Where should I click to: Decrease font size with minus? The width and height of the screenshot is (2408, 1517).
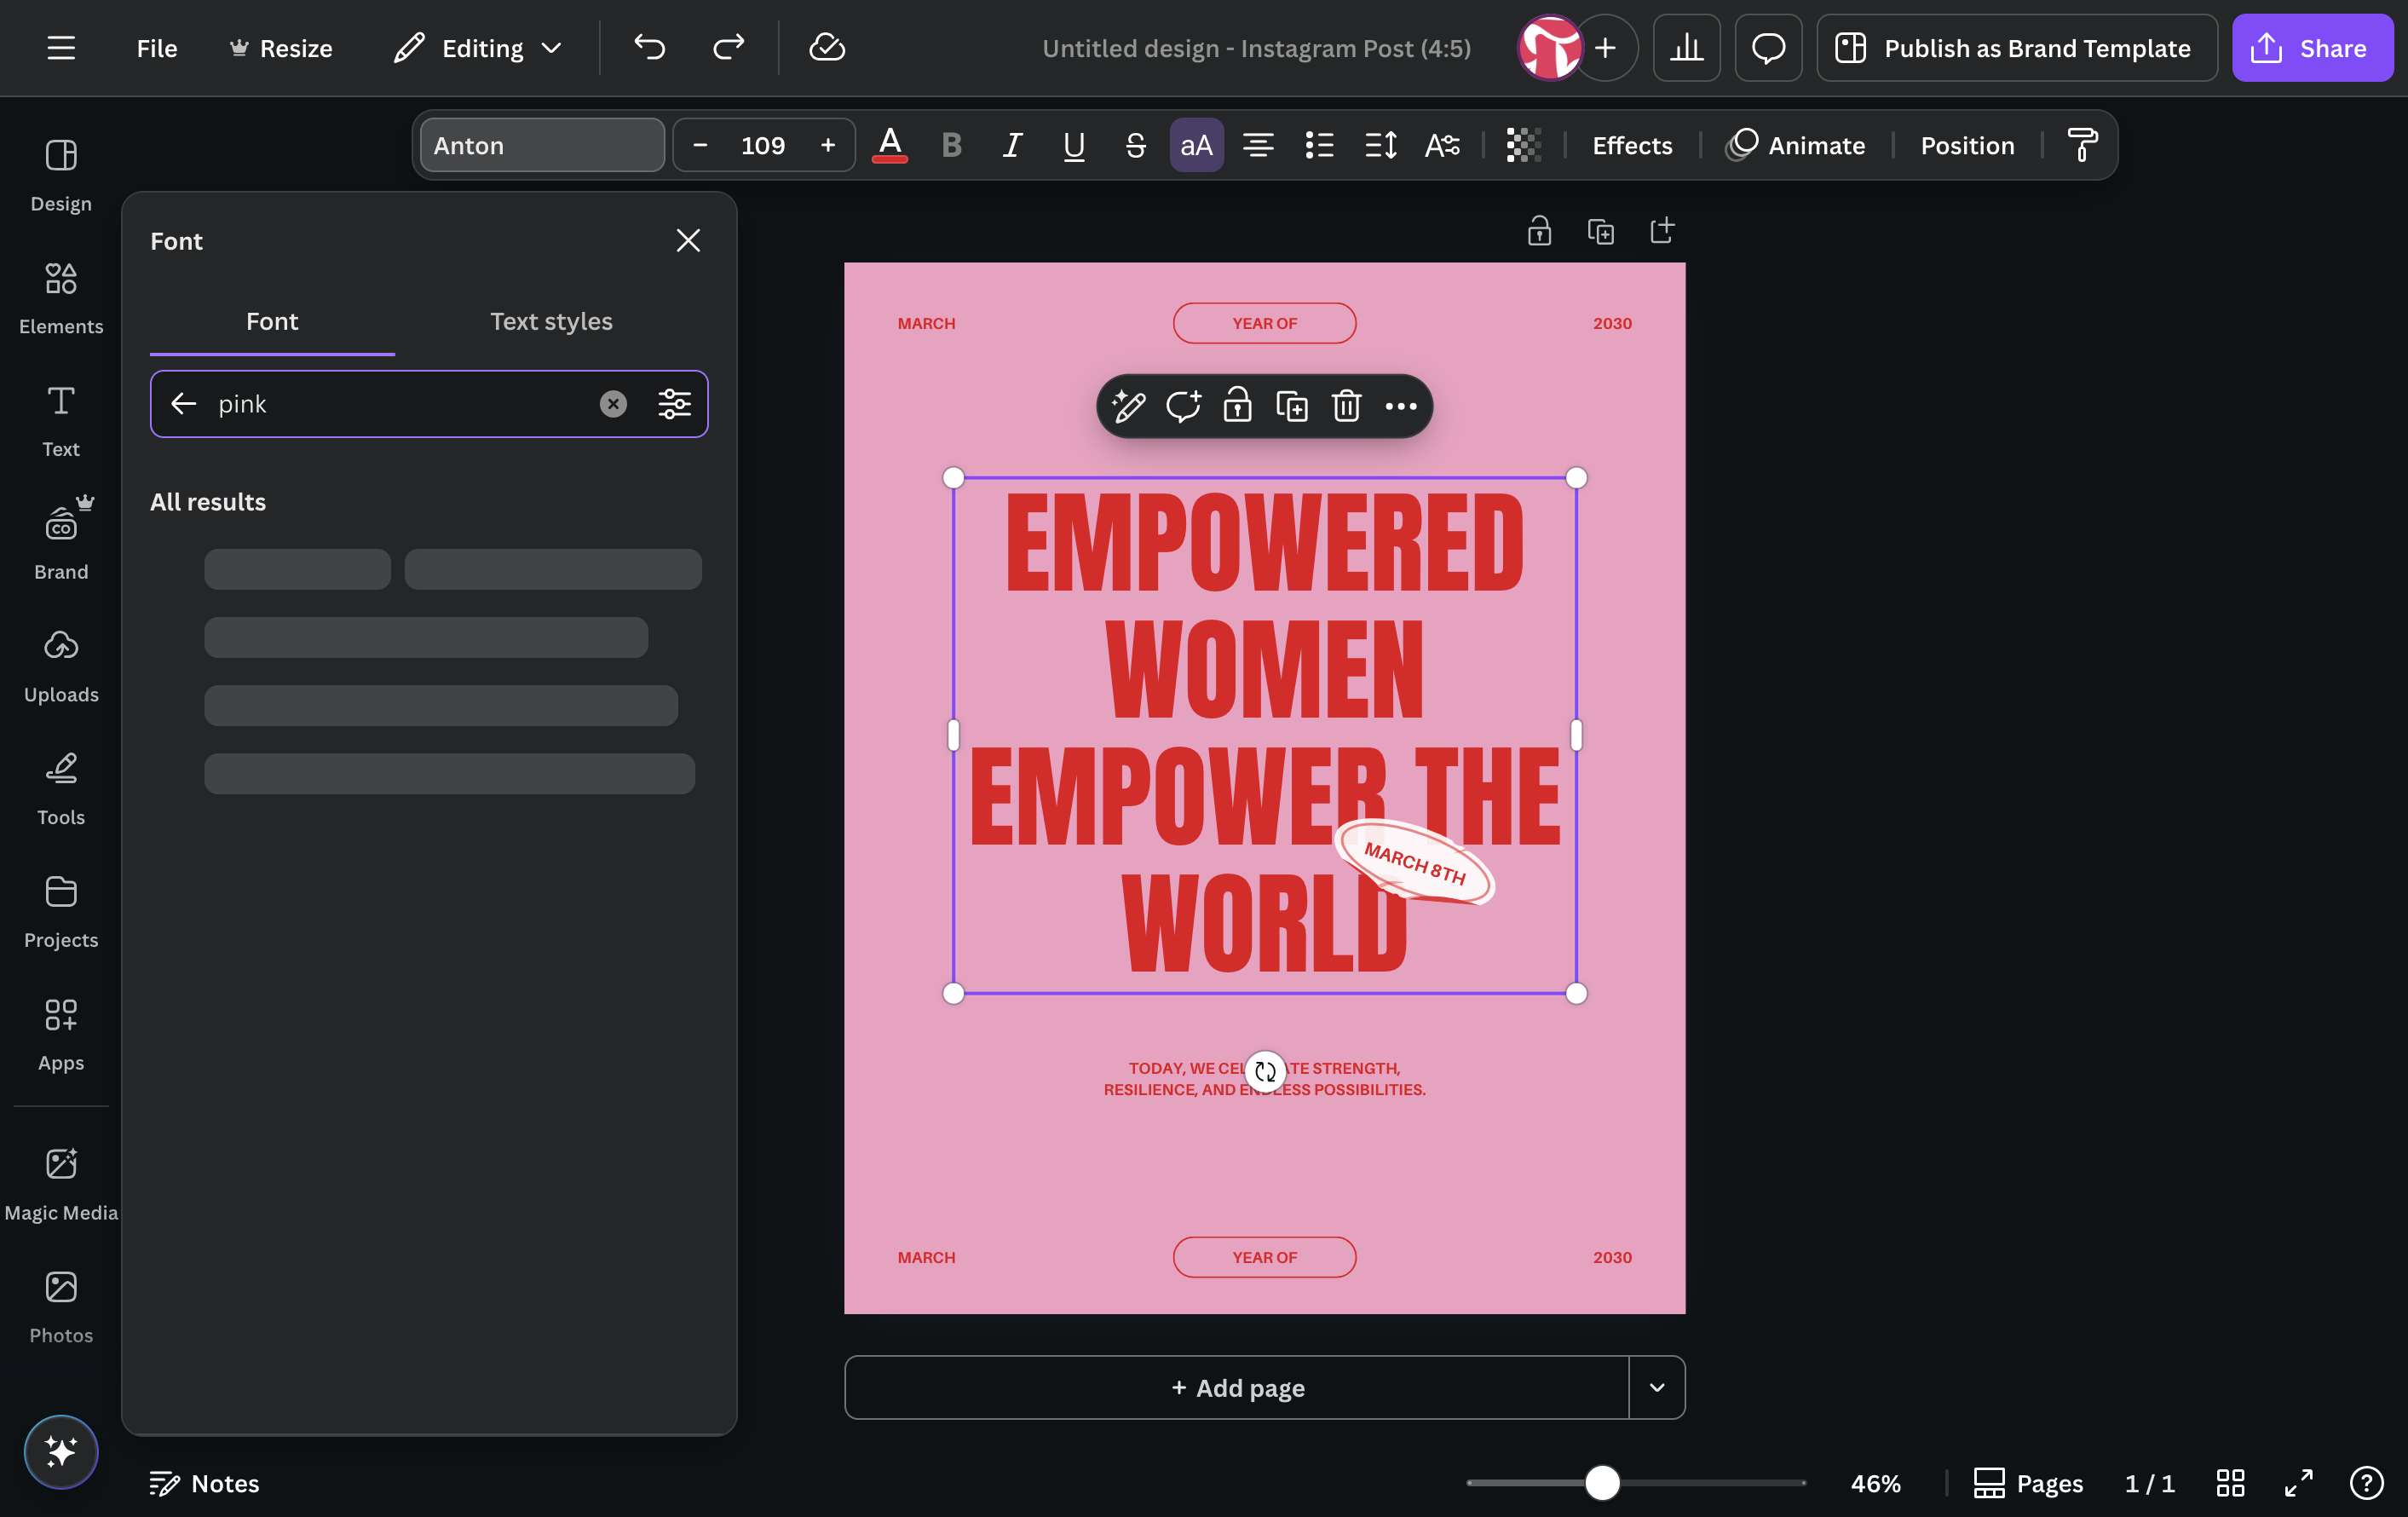point(700,145)
